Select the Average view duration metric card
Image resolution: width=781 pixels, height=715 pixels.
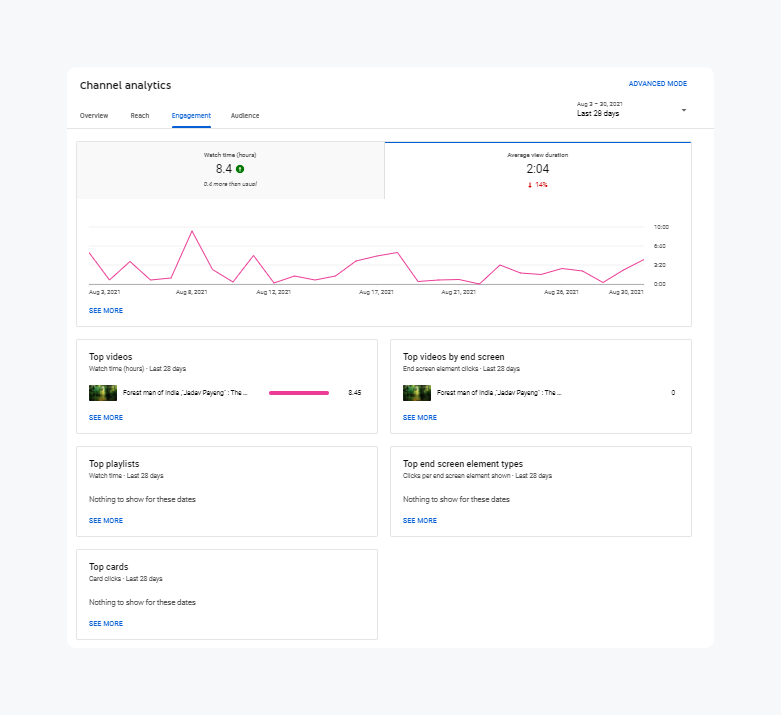tap(537, 170)
